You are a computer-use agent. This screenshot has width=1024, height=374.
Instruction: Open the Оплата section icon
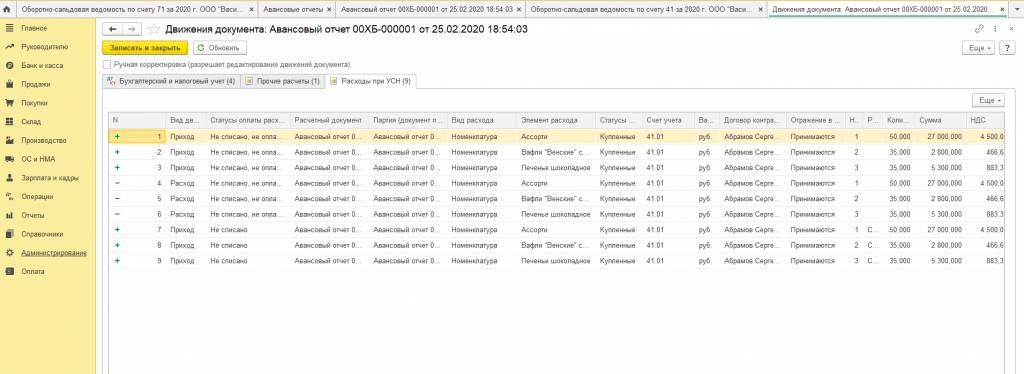pyautogui.click(x=9, y=271)
